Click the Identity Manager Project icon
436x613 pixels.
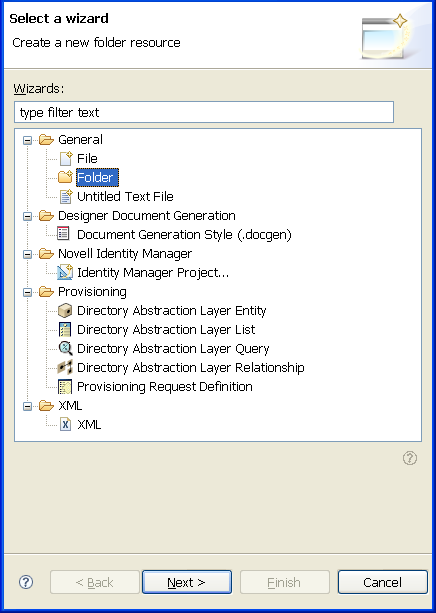click(65, 272)
